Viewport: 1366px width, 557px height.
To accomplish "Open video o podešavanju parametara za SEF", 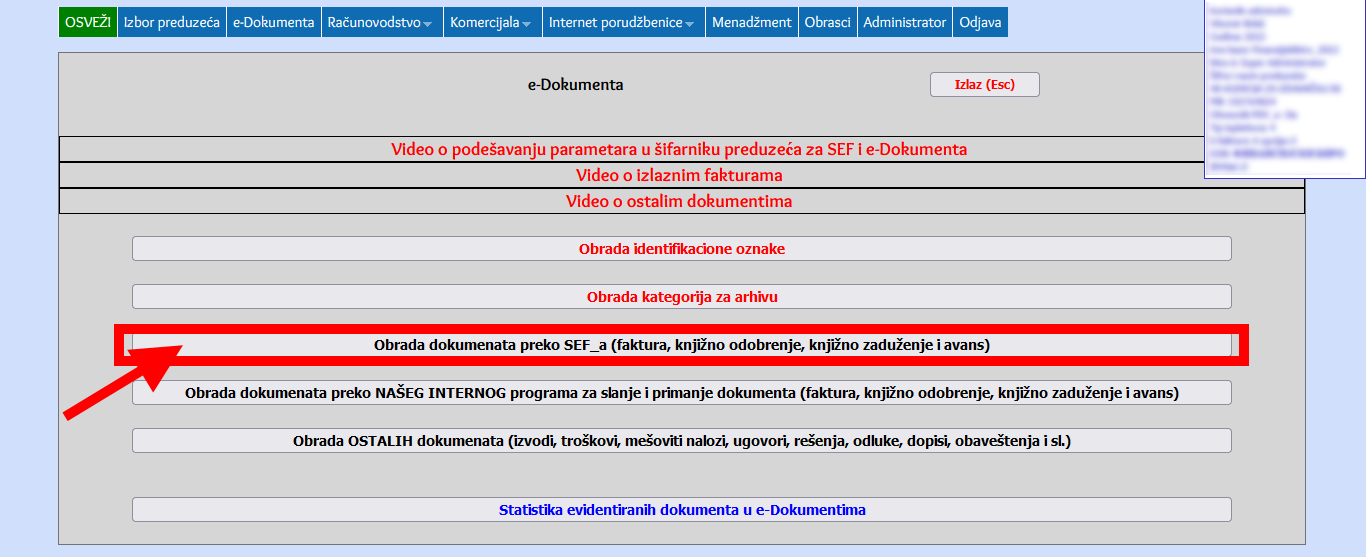I will point(679,149).
